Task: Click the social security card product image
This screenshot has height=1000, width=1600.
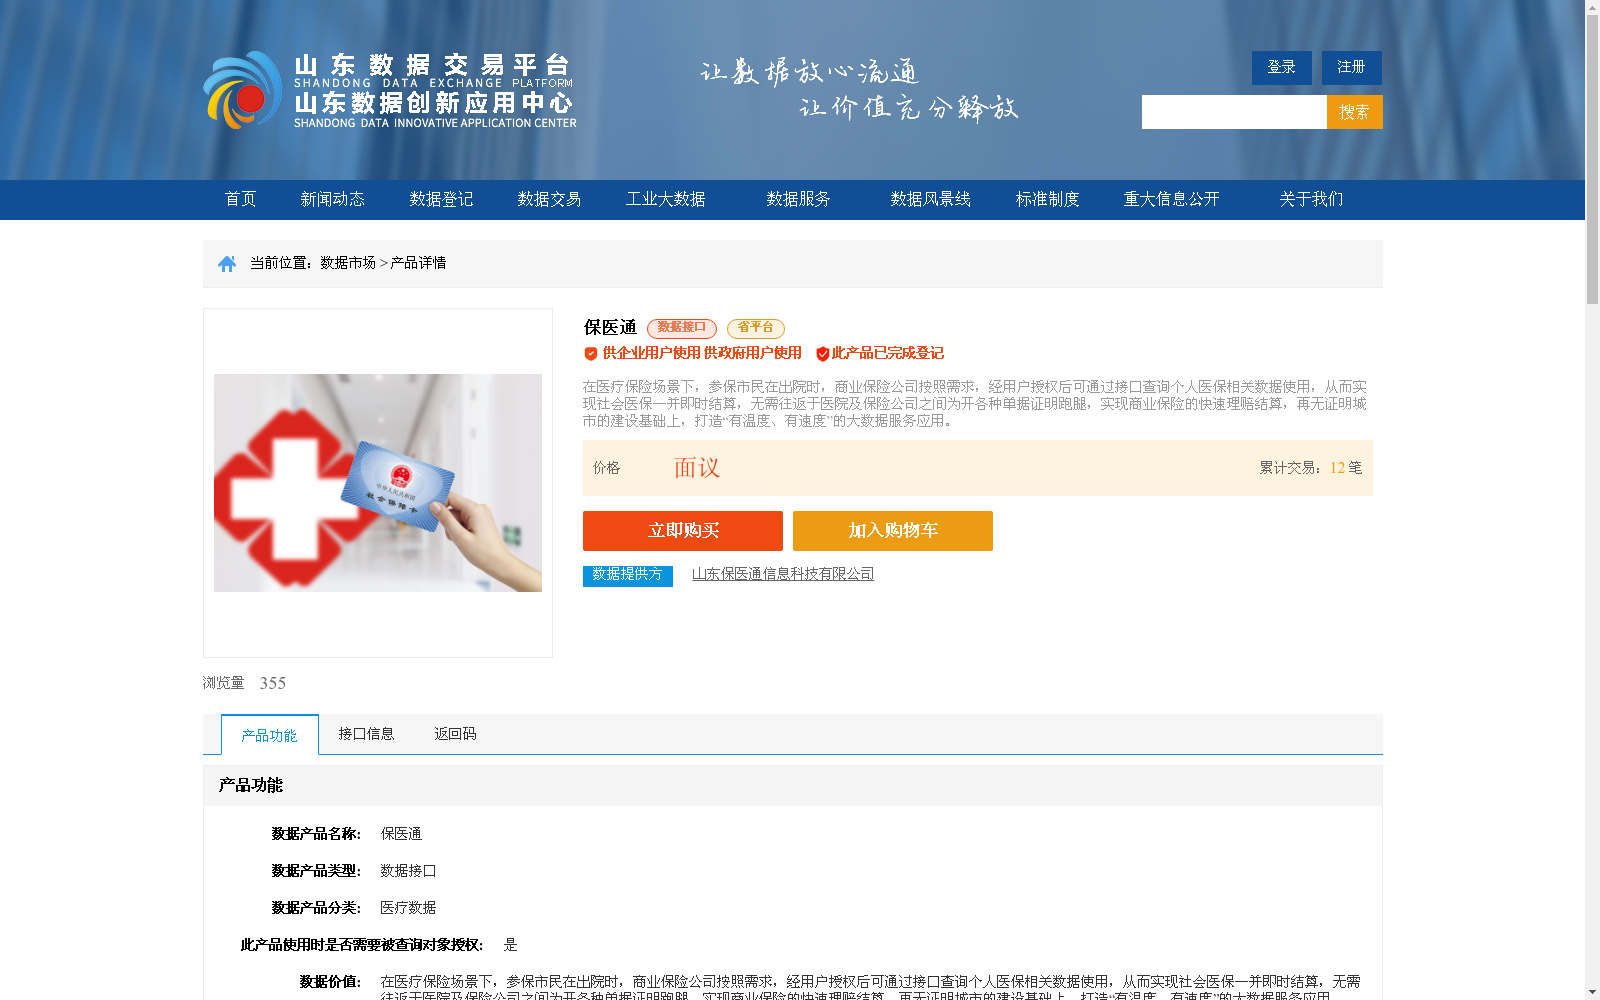Action: point(378,483)
